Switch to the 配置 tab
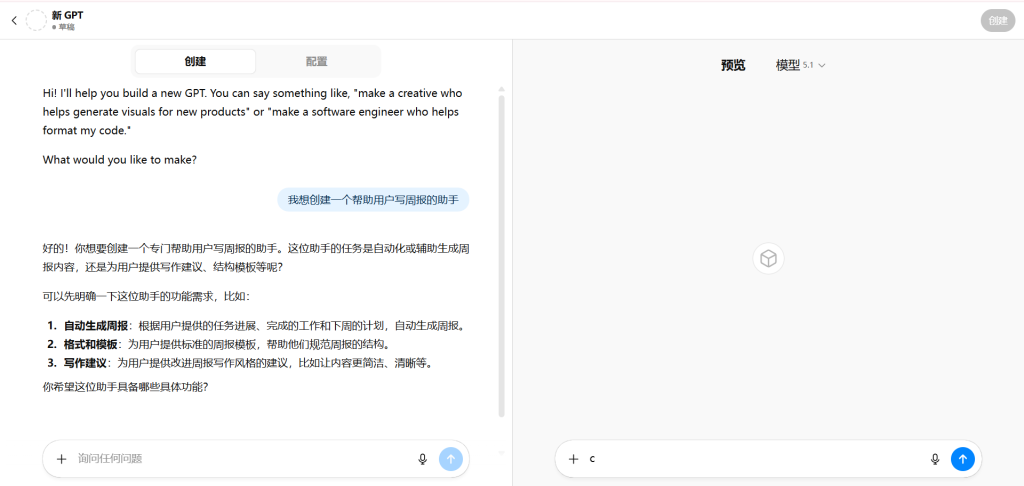The image size is (1024, 486). tap(317, 61)
